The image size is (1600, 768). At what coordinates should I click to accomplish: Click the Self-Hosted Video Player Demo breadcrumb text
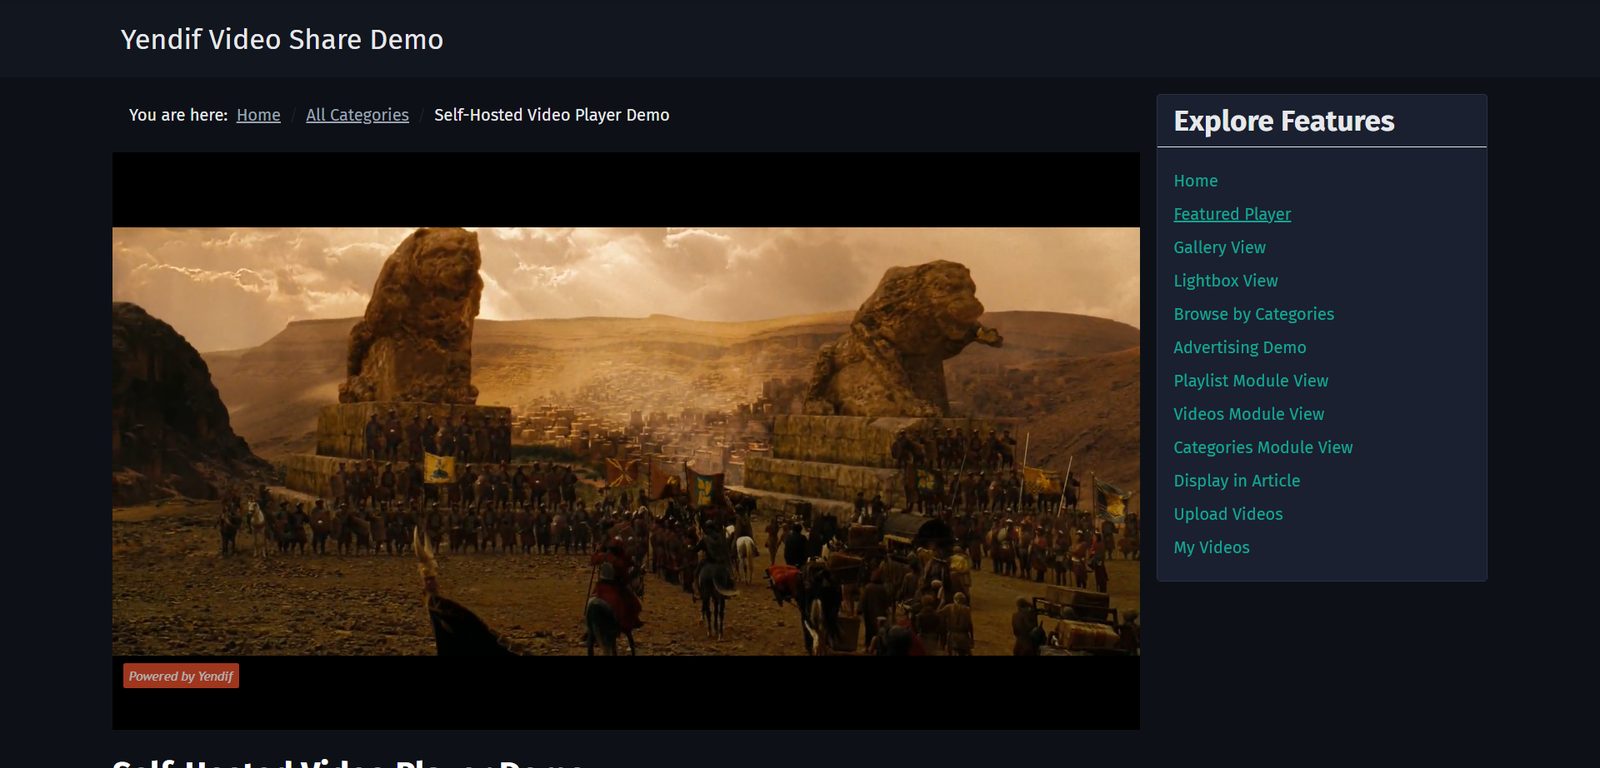(x=552, y=115)
